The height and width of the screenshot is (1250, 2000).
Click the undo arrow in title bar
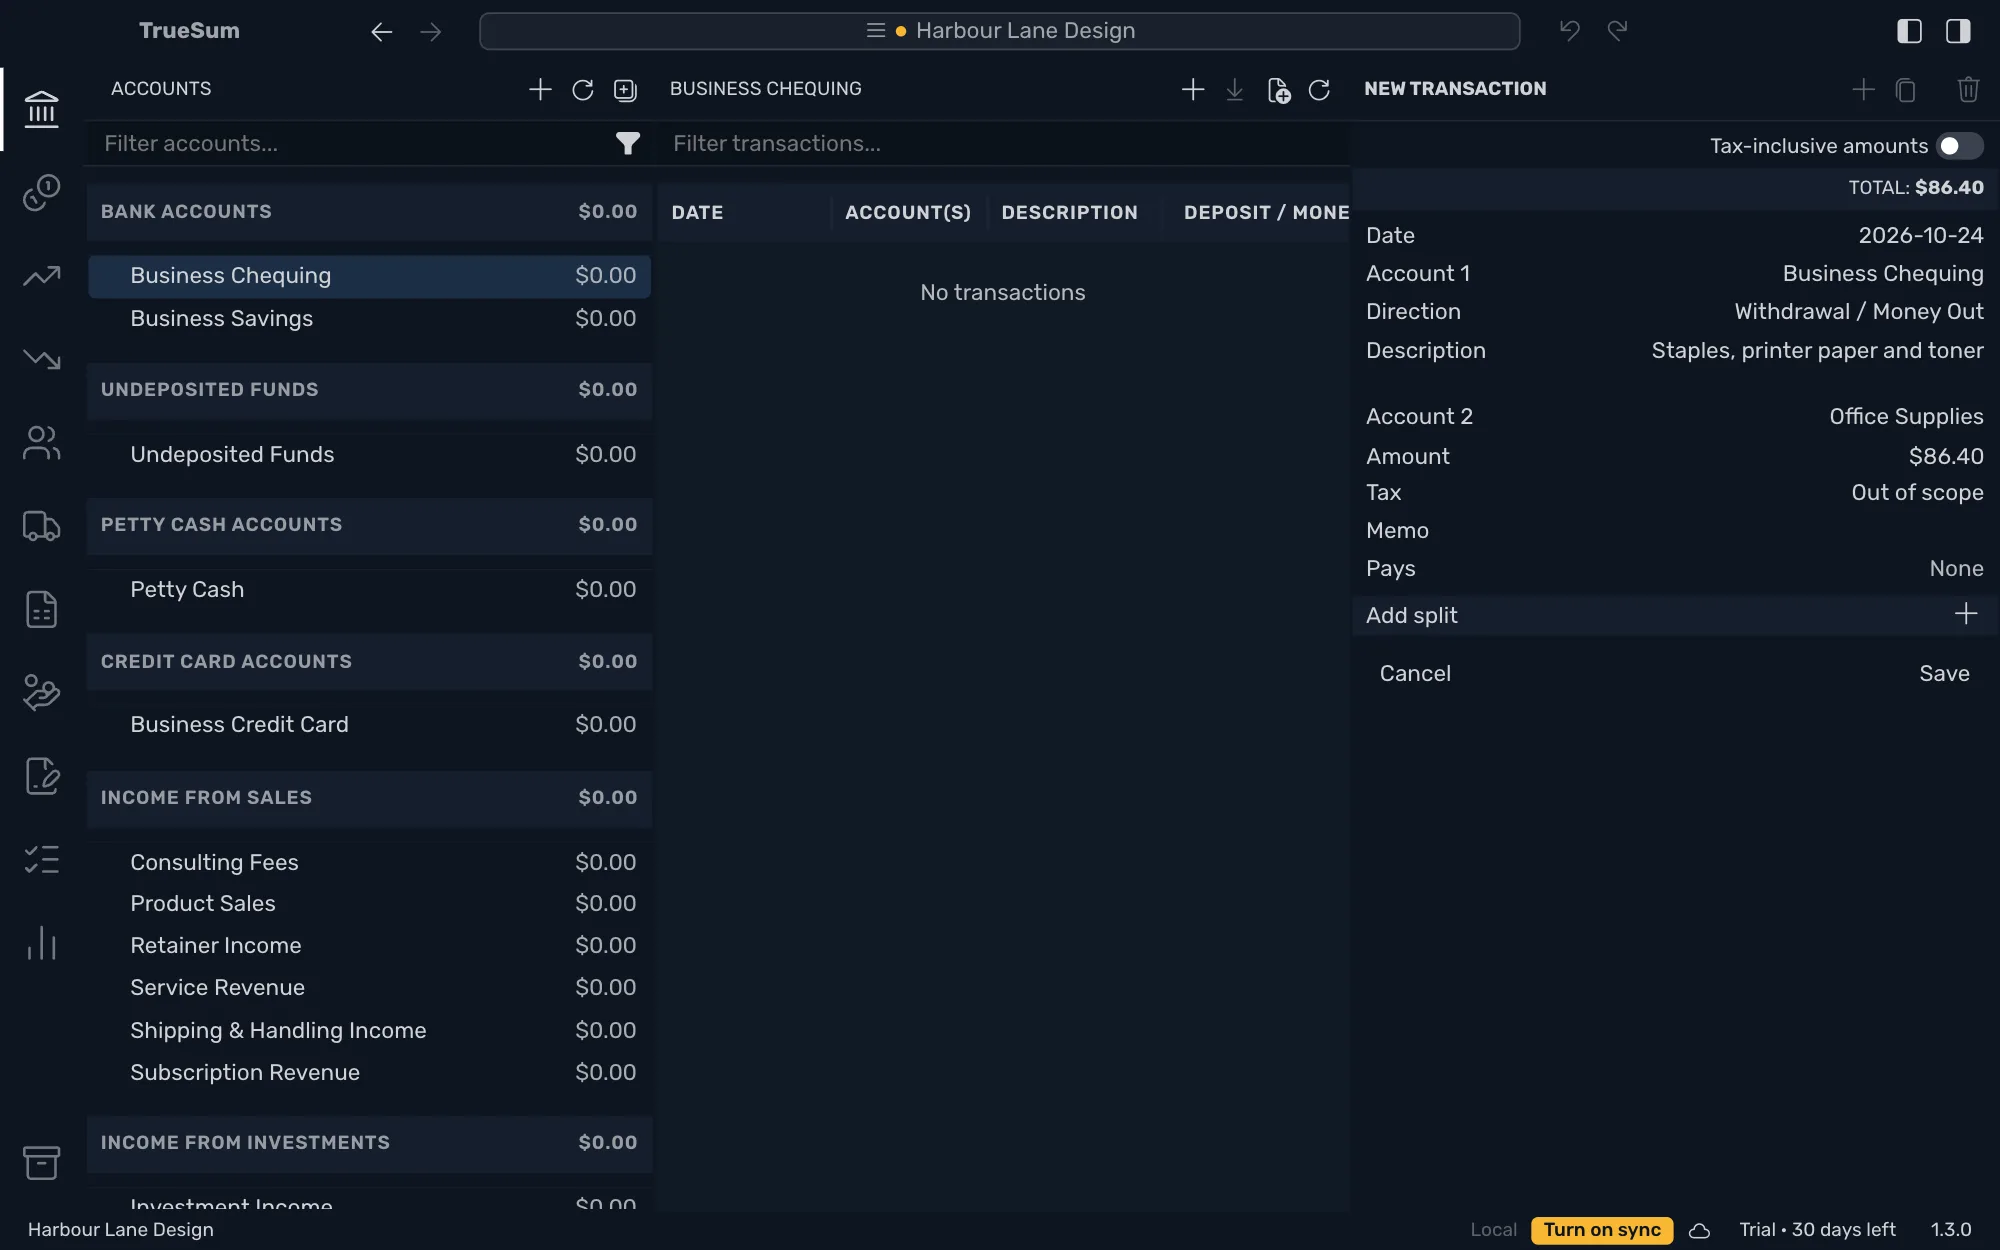tap(1570, 31)
